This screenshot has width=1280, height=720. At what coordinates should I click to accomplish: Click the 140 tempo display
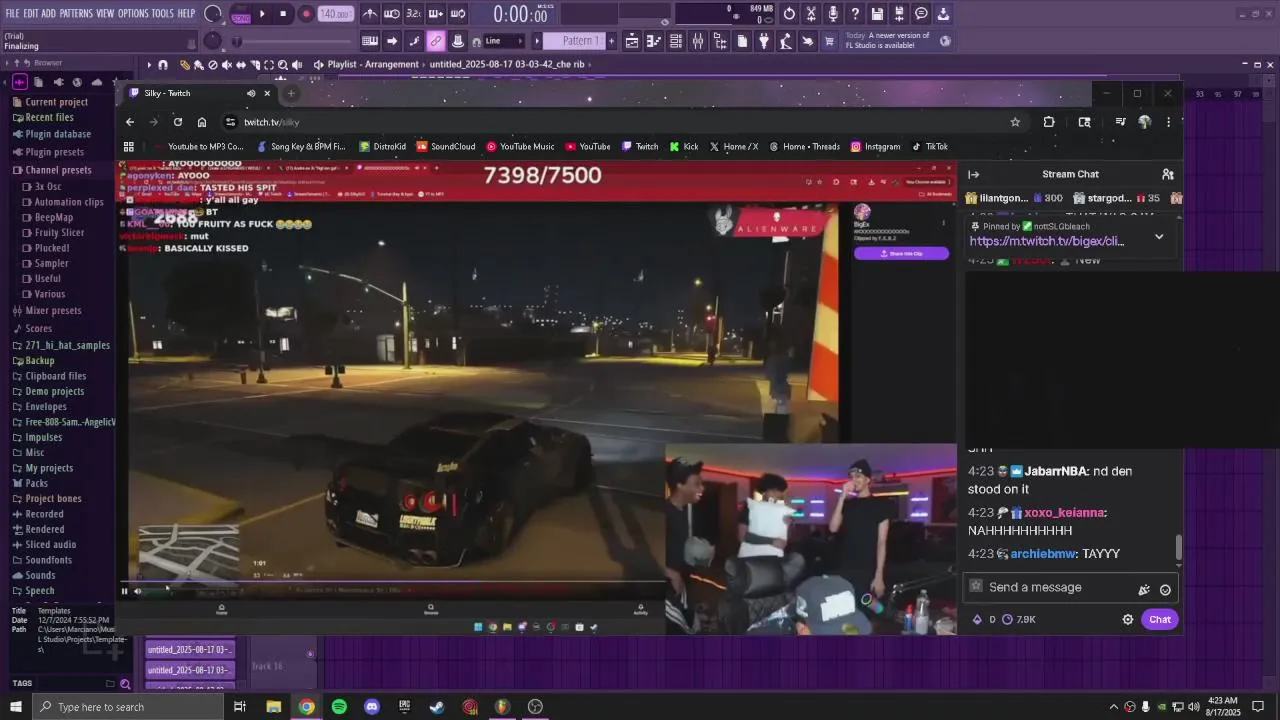click(335, 14)
